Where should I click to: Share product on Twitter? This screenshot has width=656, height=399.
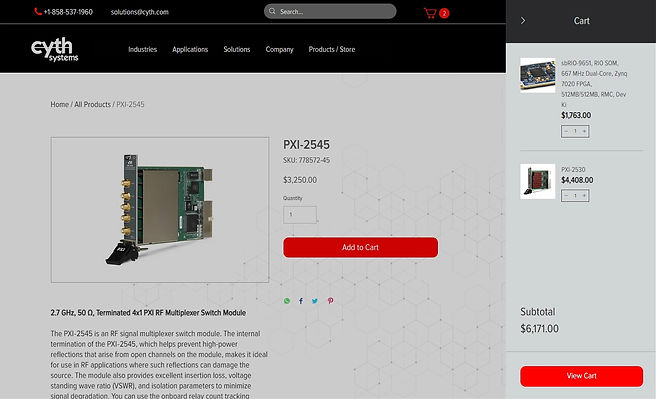[x=315, y=301]
